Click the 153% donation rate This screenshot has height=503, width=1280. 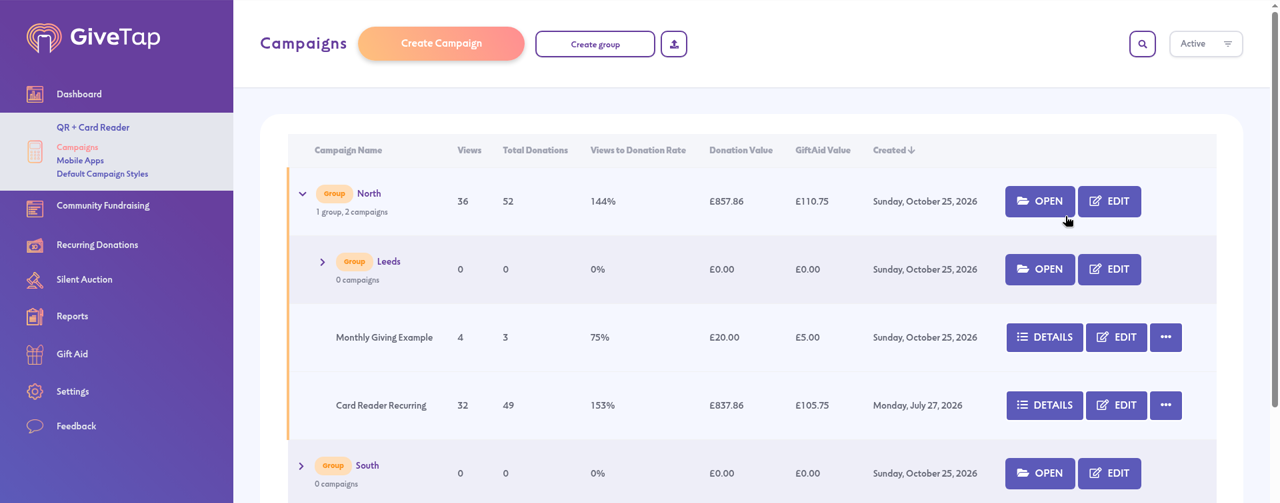click(603, 406)
